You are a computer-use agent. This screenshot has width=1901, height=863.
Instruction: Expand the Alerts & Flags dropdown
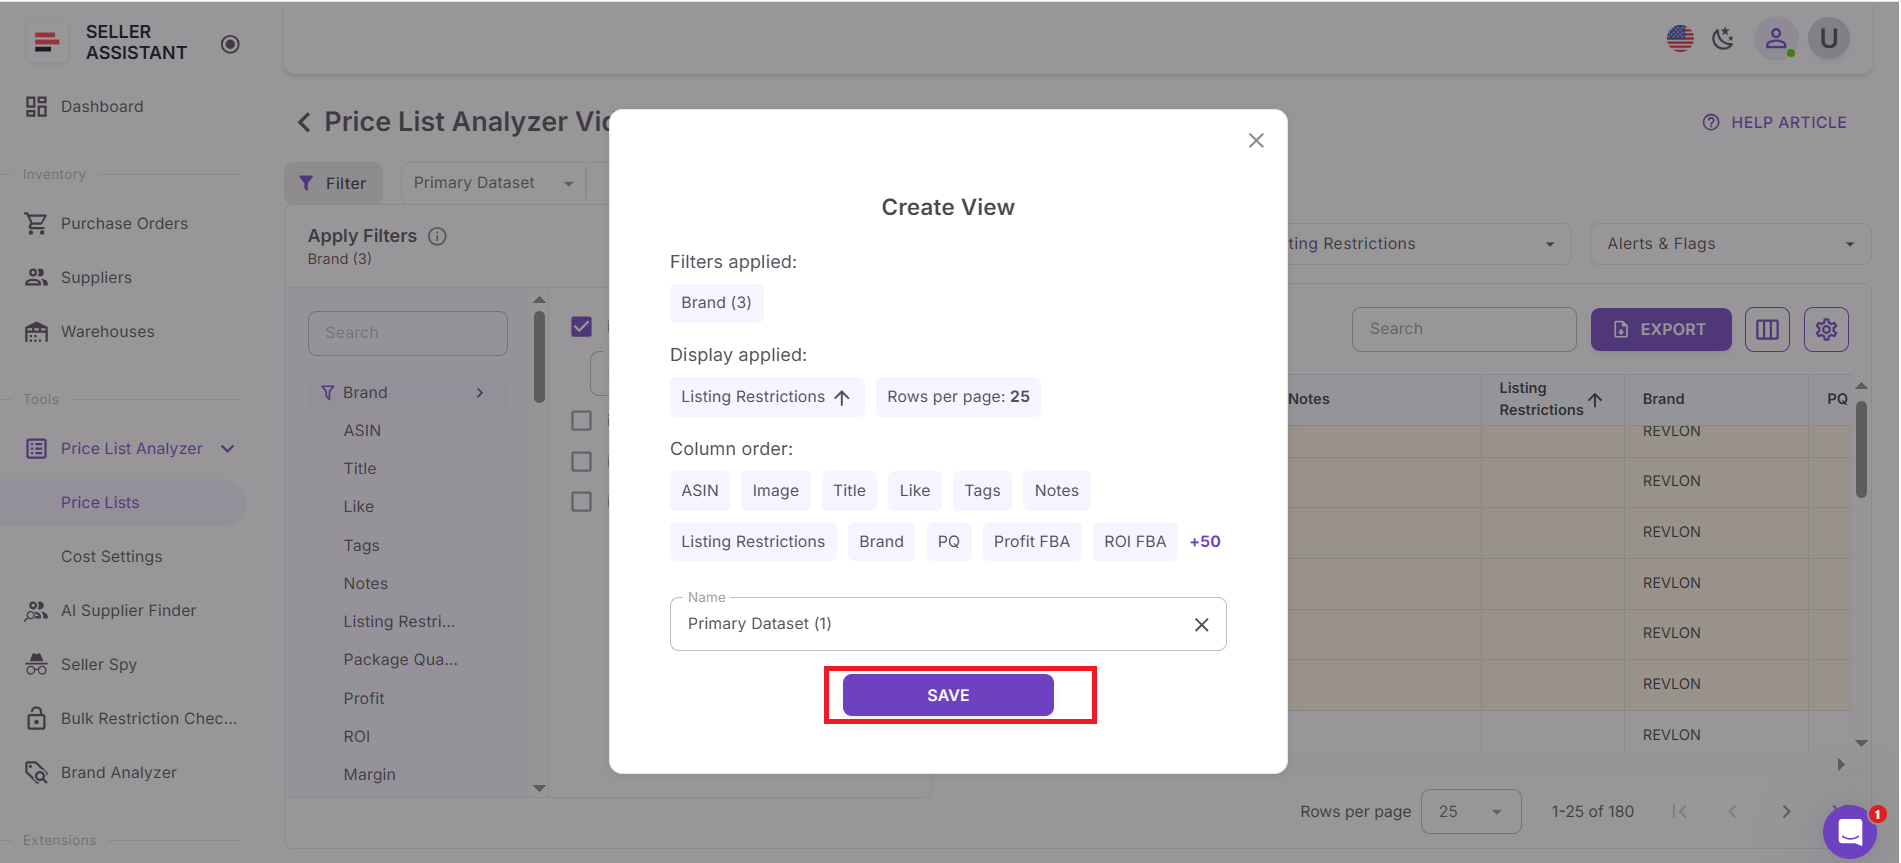1729,244
